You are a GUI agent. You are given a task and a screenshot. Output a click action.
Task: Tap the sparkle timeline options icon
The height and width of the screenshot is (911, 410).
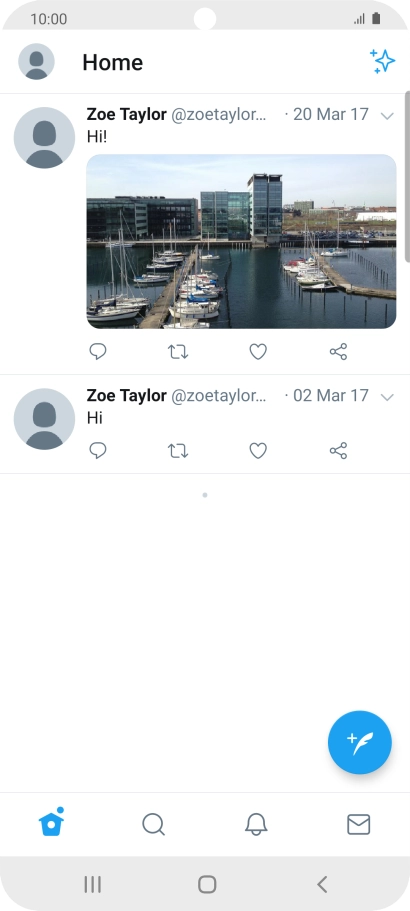point(382,61)
